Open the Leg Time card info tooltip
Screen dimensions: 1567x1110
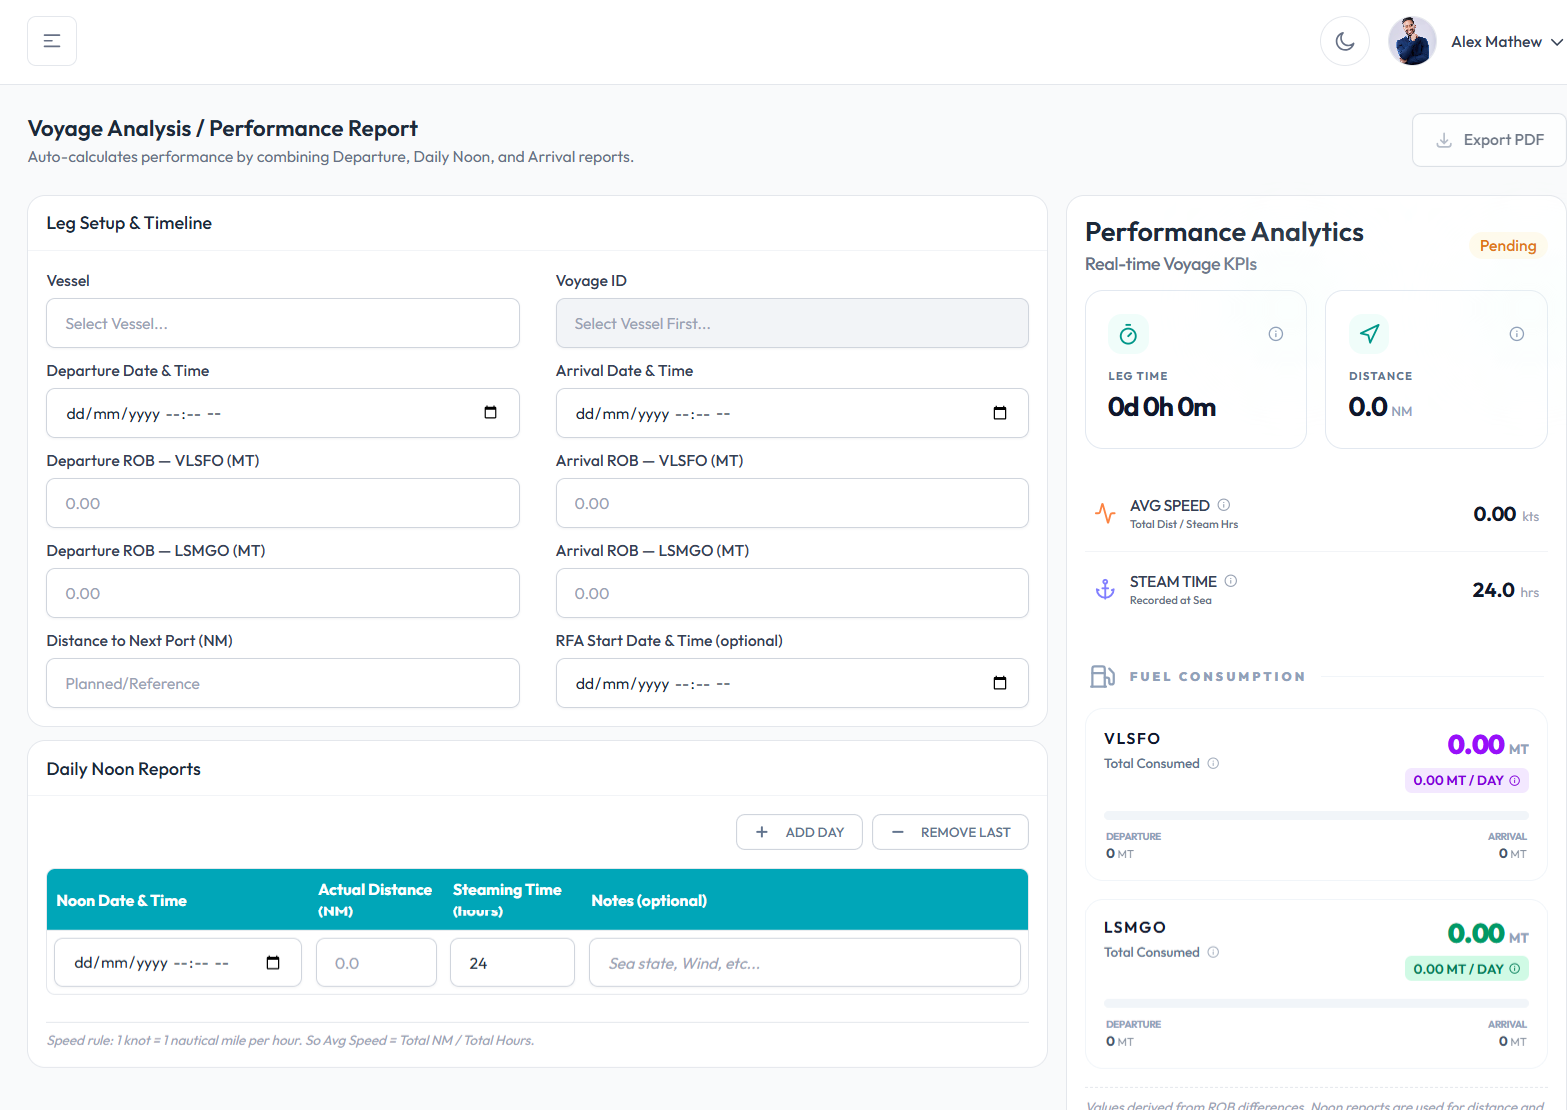pos(1276,334)
